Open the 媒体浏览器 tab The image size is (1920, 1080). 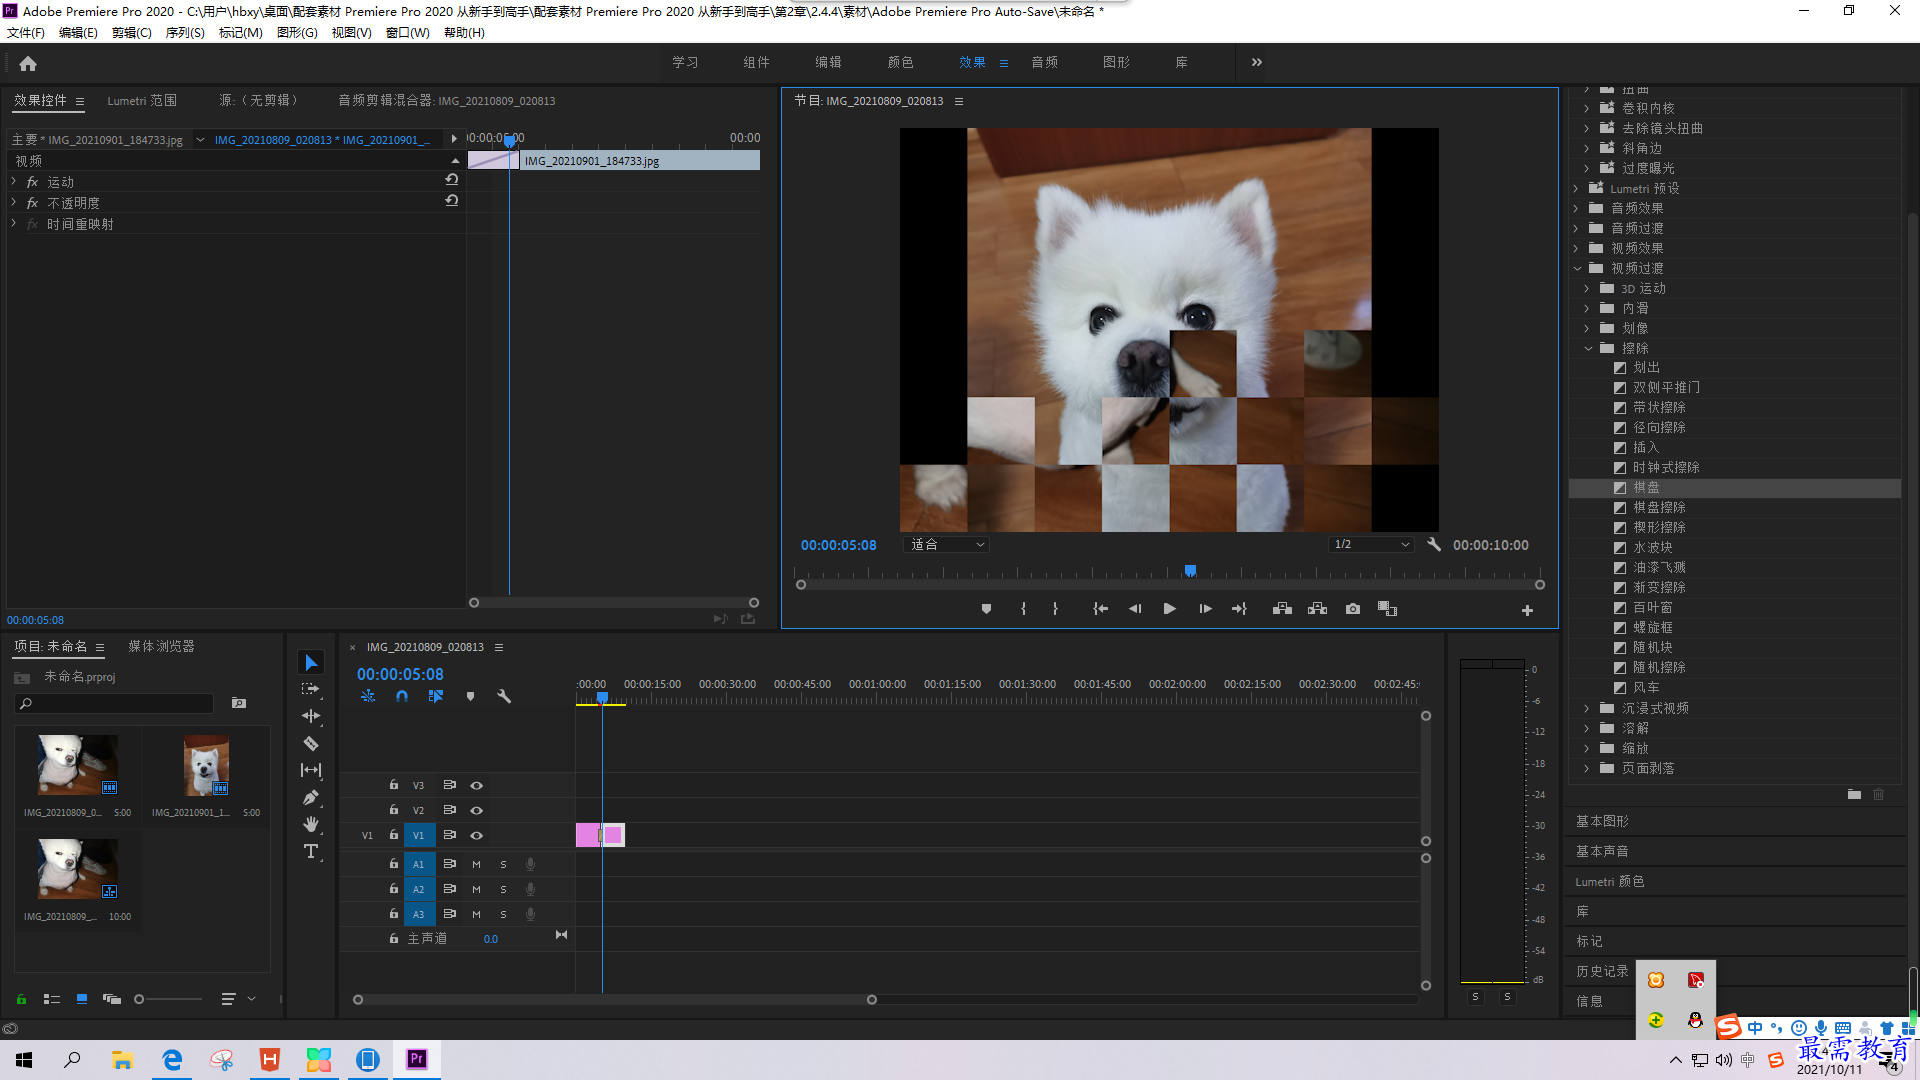point(161,647)
